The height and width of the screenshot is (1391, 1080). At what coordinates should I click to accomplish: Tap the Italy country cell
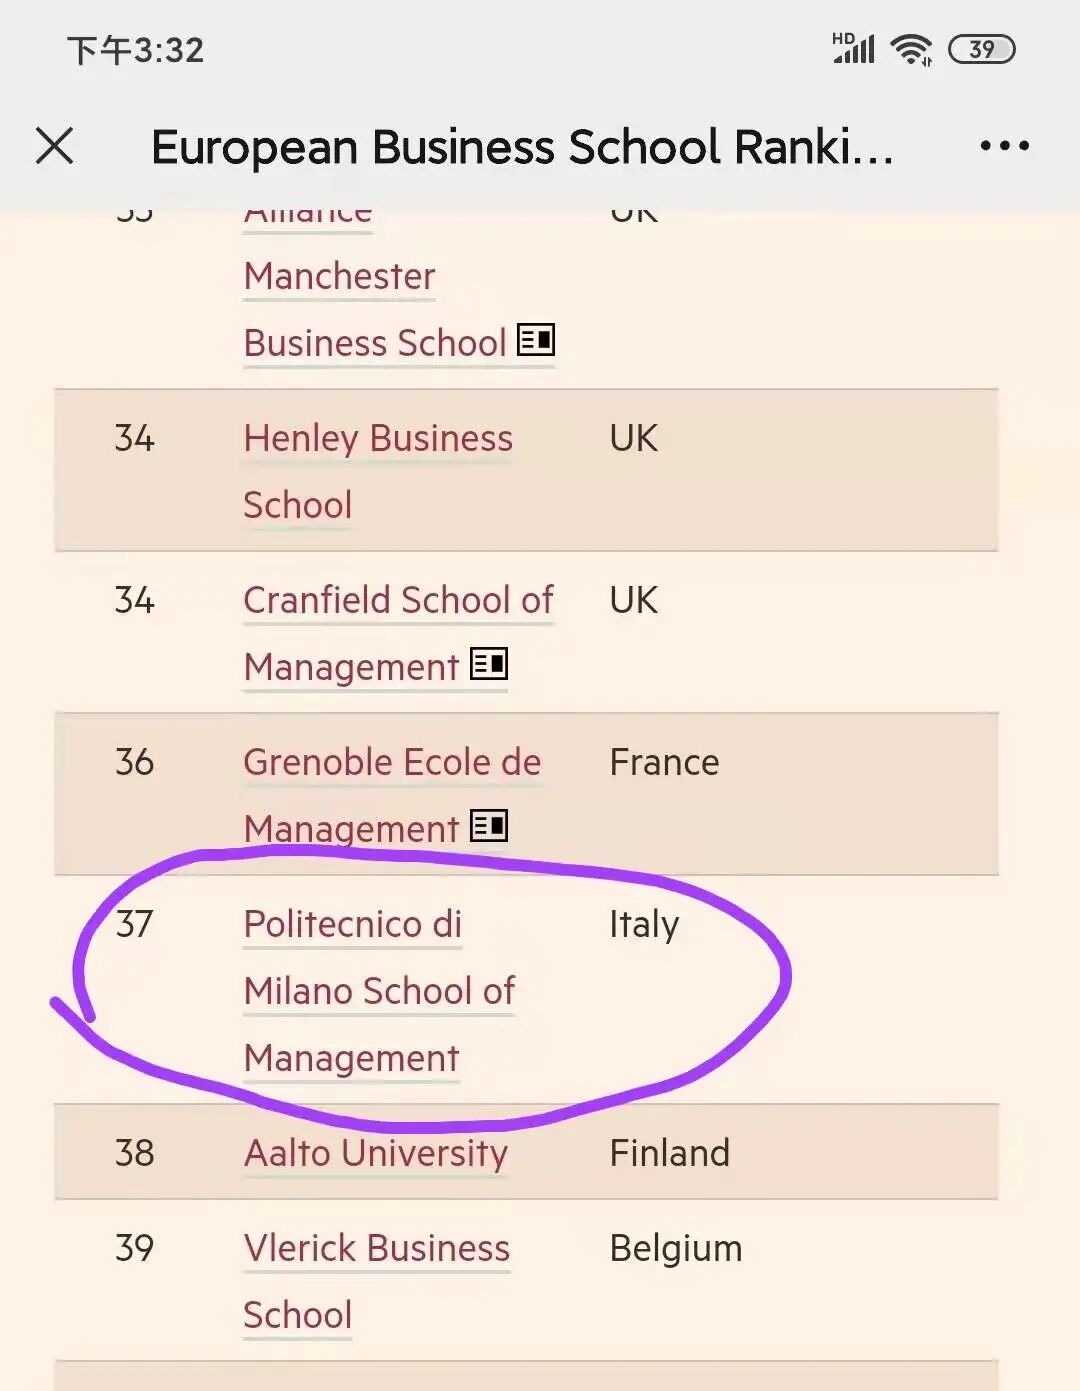coord(644,924)
